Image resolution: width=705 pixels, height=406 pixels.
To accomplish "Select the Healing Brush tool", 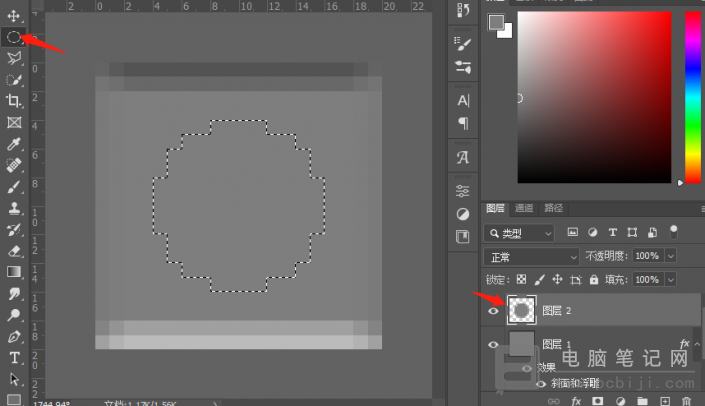I will click(13, 165).
